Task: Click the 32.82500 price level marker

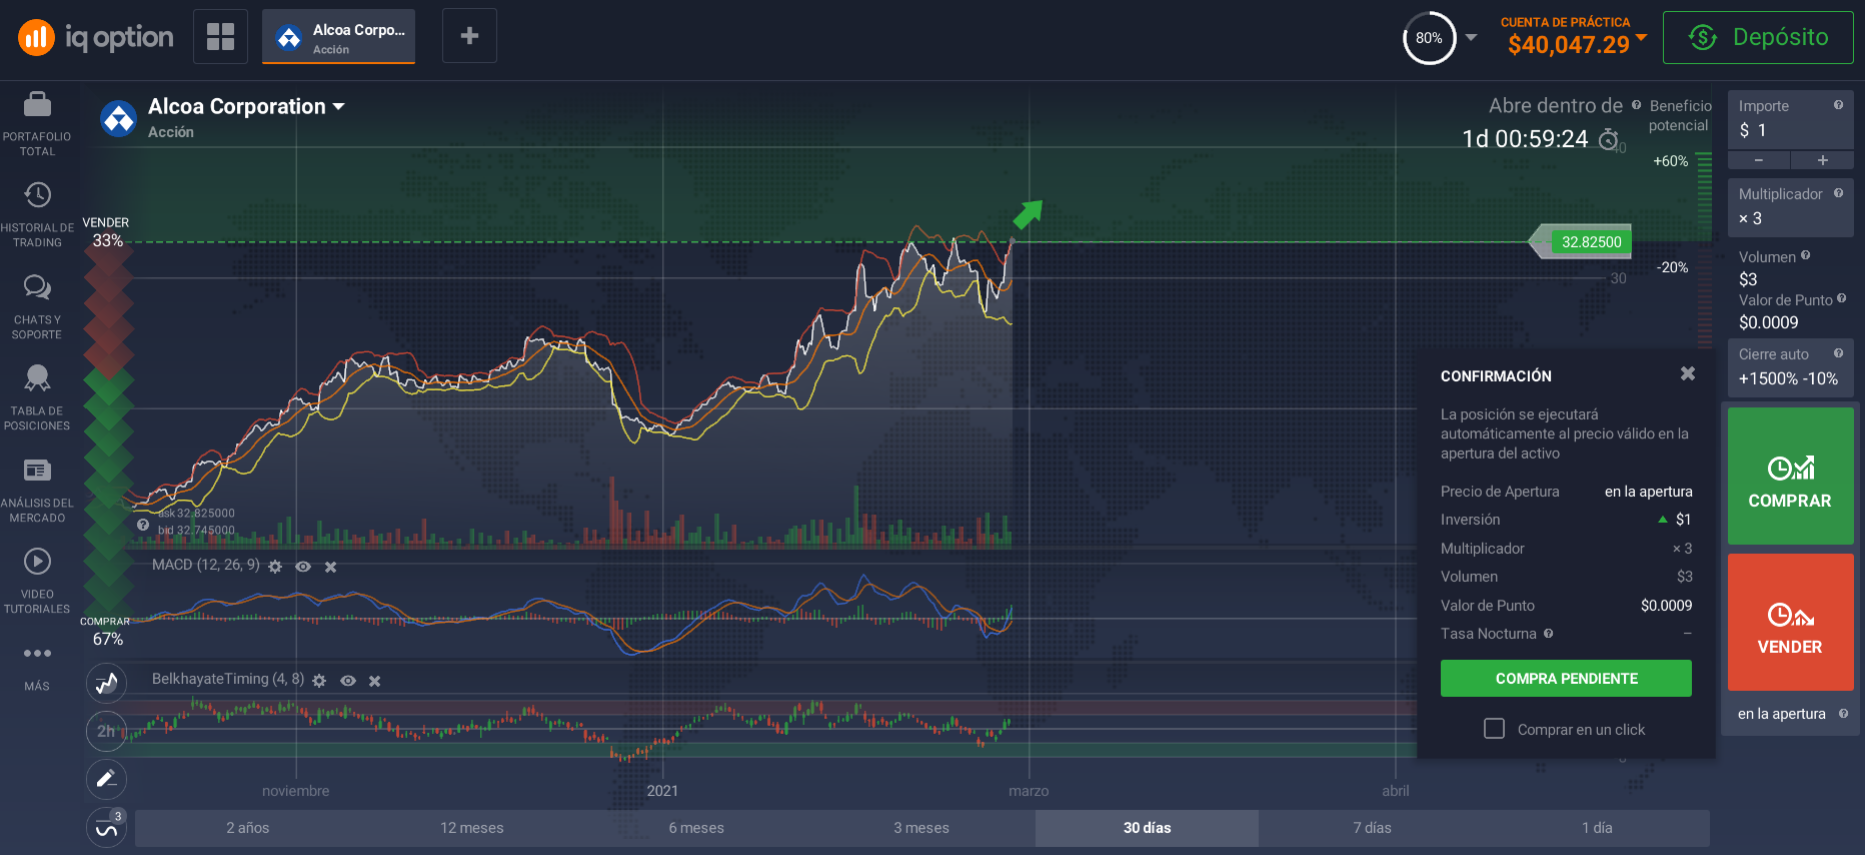Action: [x=1582, y=242]
